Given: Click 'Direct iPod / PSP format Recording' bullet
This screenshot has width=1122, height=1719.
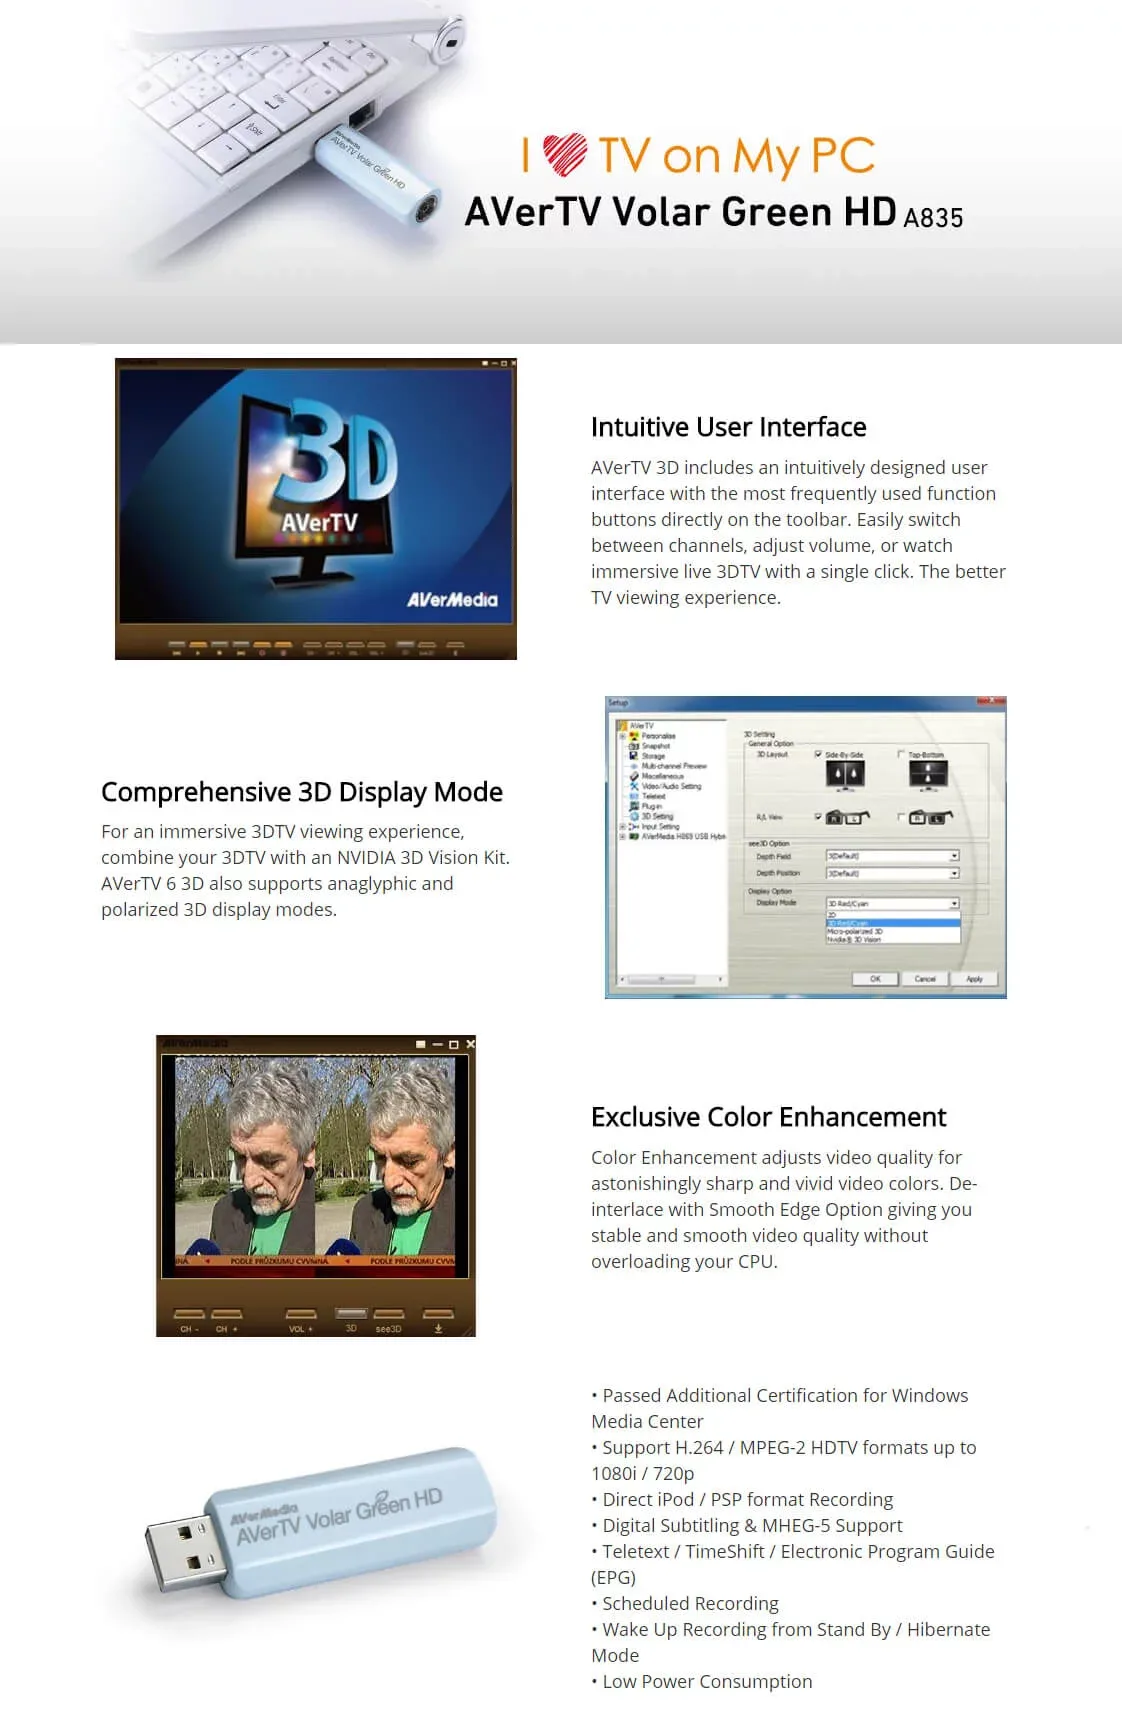Looking at the screenshot, I should click(742, 1499).
